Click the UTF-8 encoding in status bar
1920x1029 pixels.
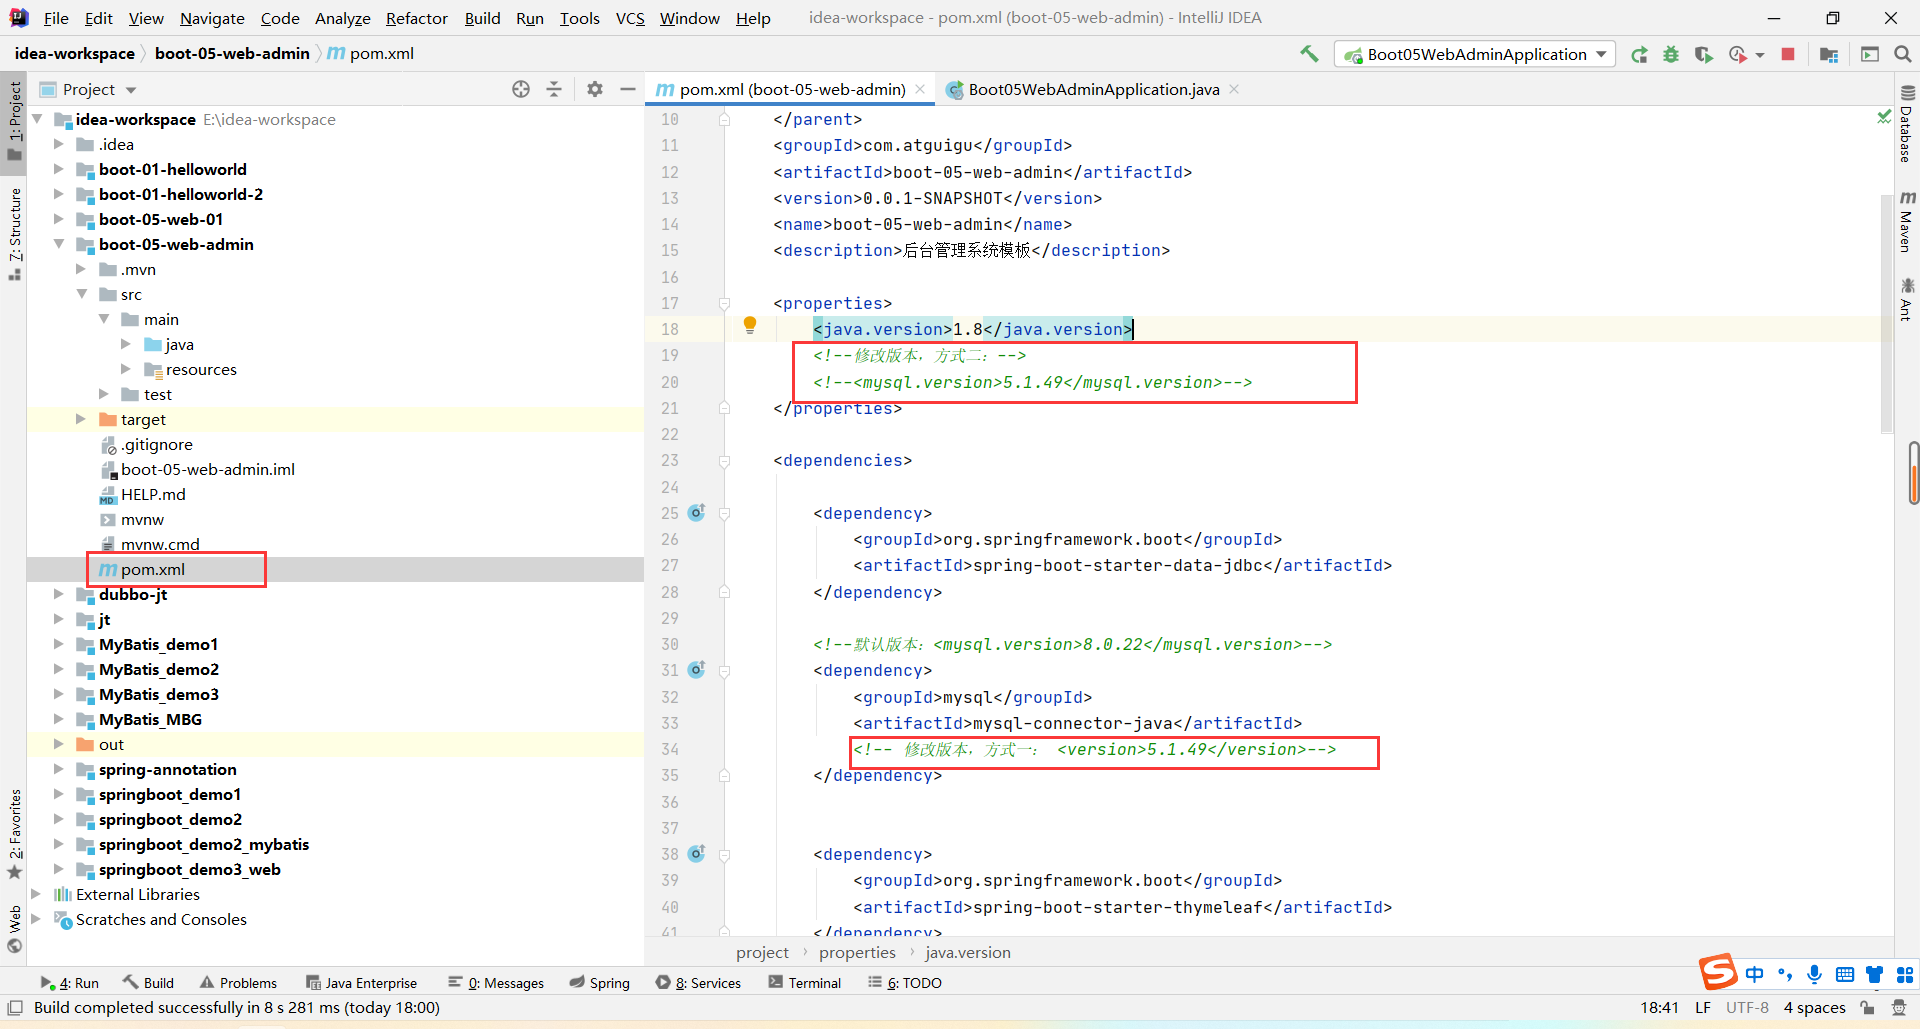tap(1747, 1008)
